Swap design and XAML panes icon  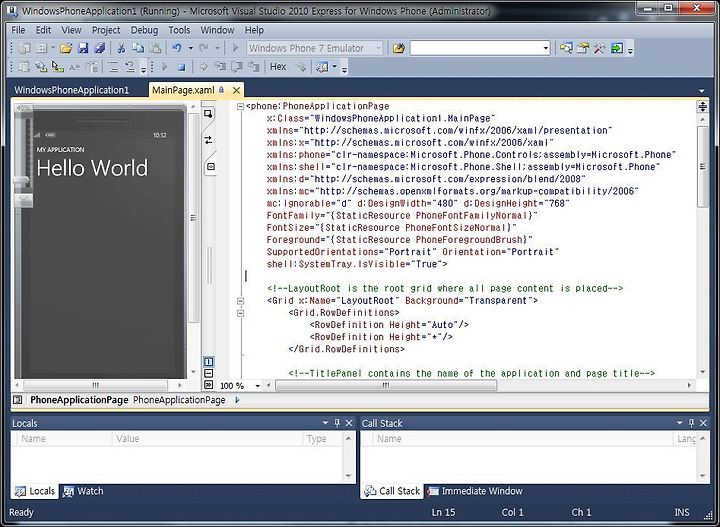click(208, 140)
